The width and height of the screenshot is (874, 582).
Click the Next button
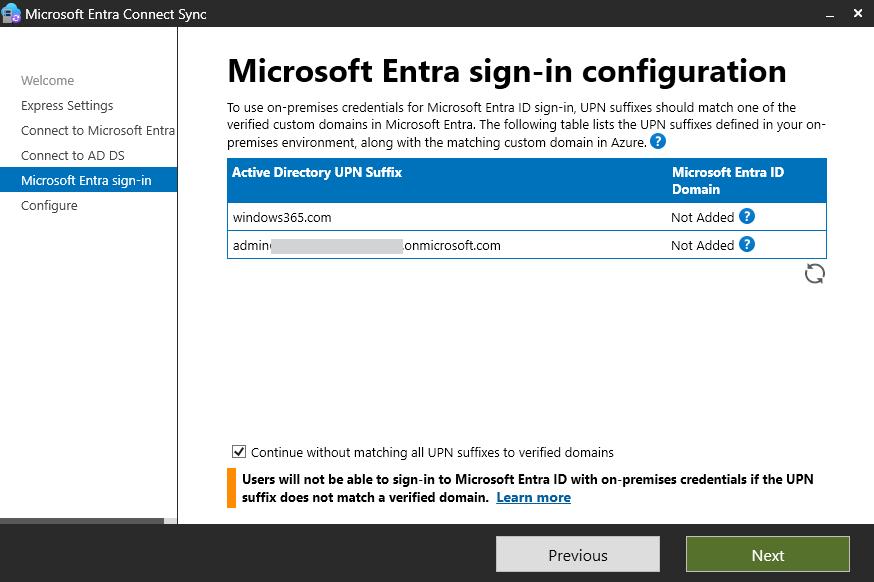coord(768,554)
